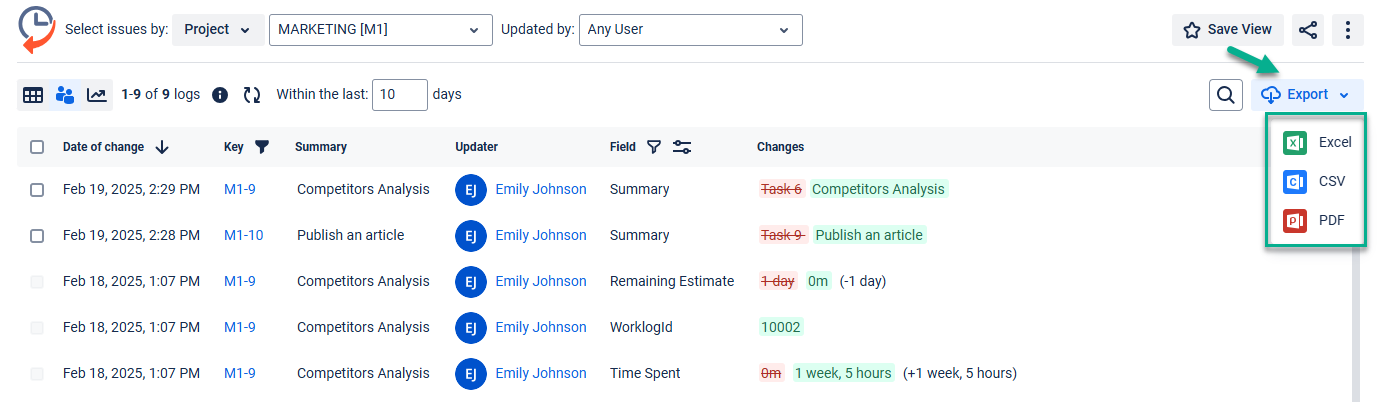
Task: Open the three-dot more options menu
Action: (x=1348, y=30)
